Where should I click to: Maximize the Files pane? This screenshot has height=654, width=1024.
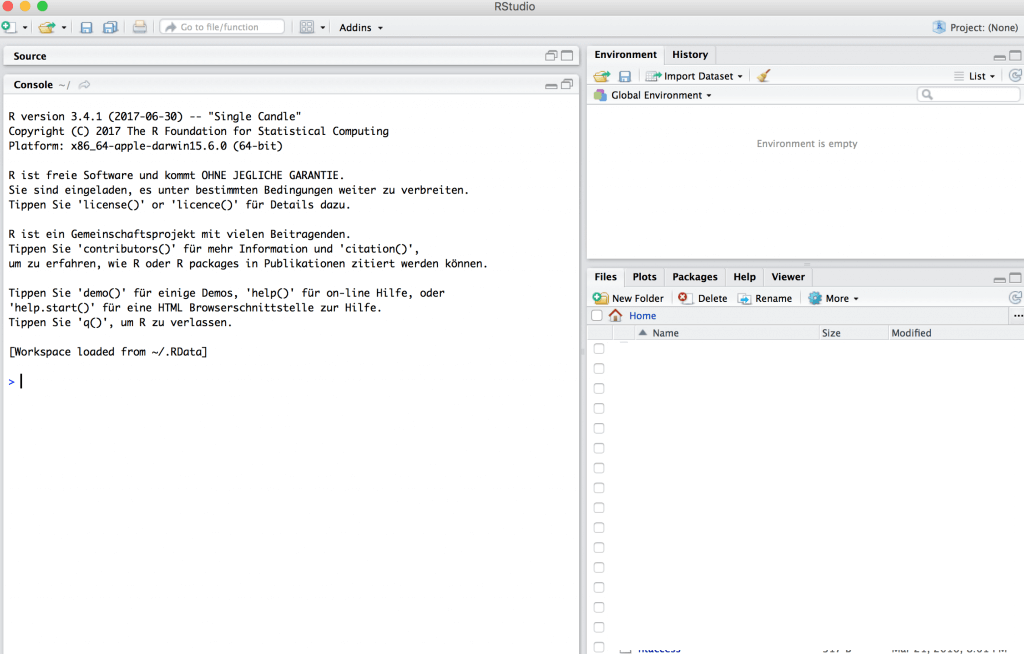coord(1015,278)
